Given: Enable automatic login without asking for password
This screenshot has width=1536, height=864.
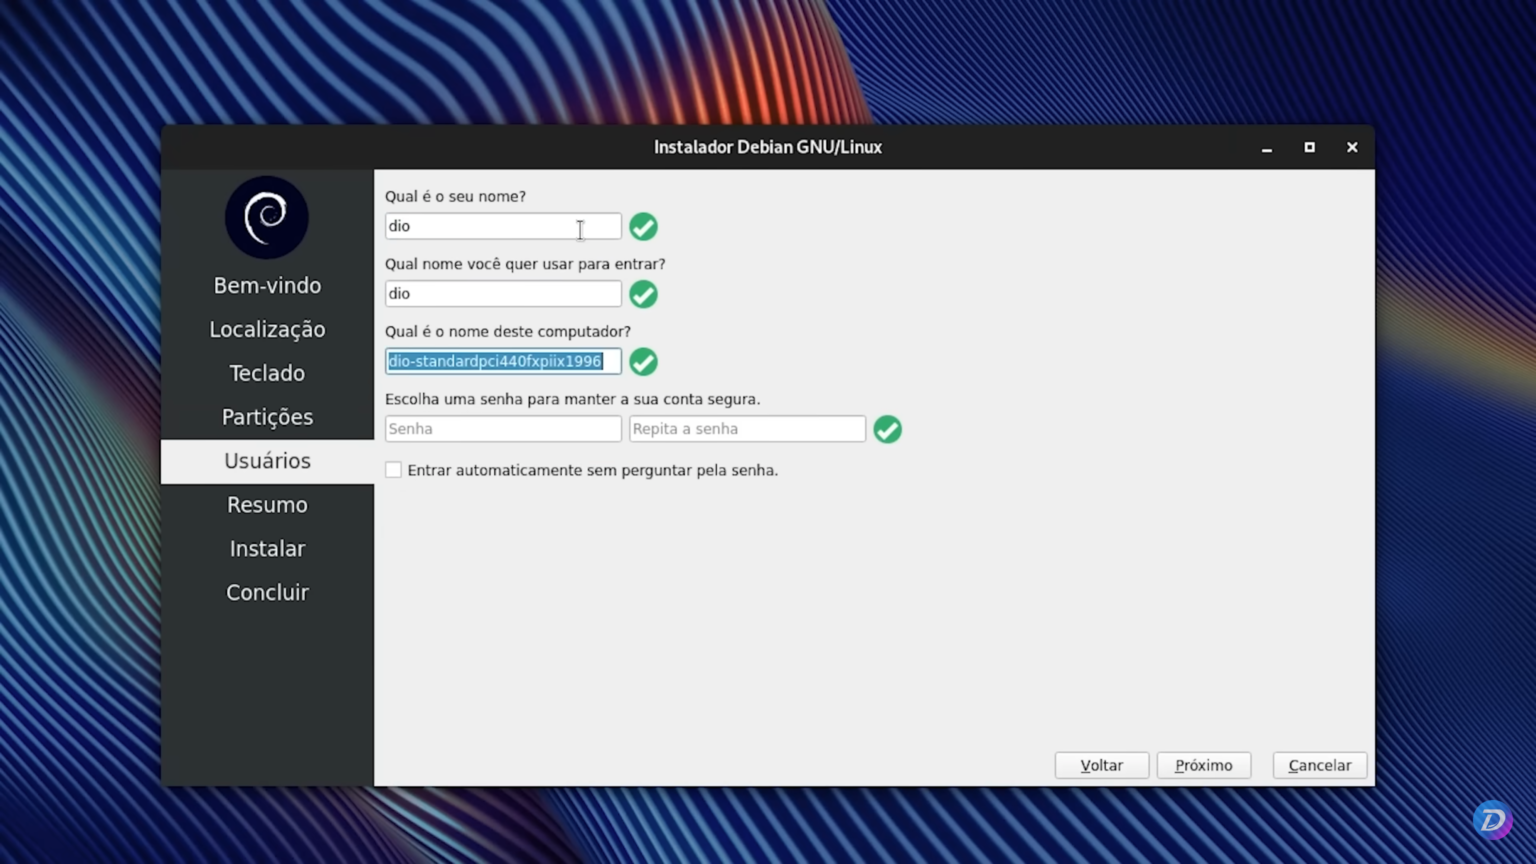Looking at the screenshot, I should pos(393,469).
